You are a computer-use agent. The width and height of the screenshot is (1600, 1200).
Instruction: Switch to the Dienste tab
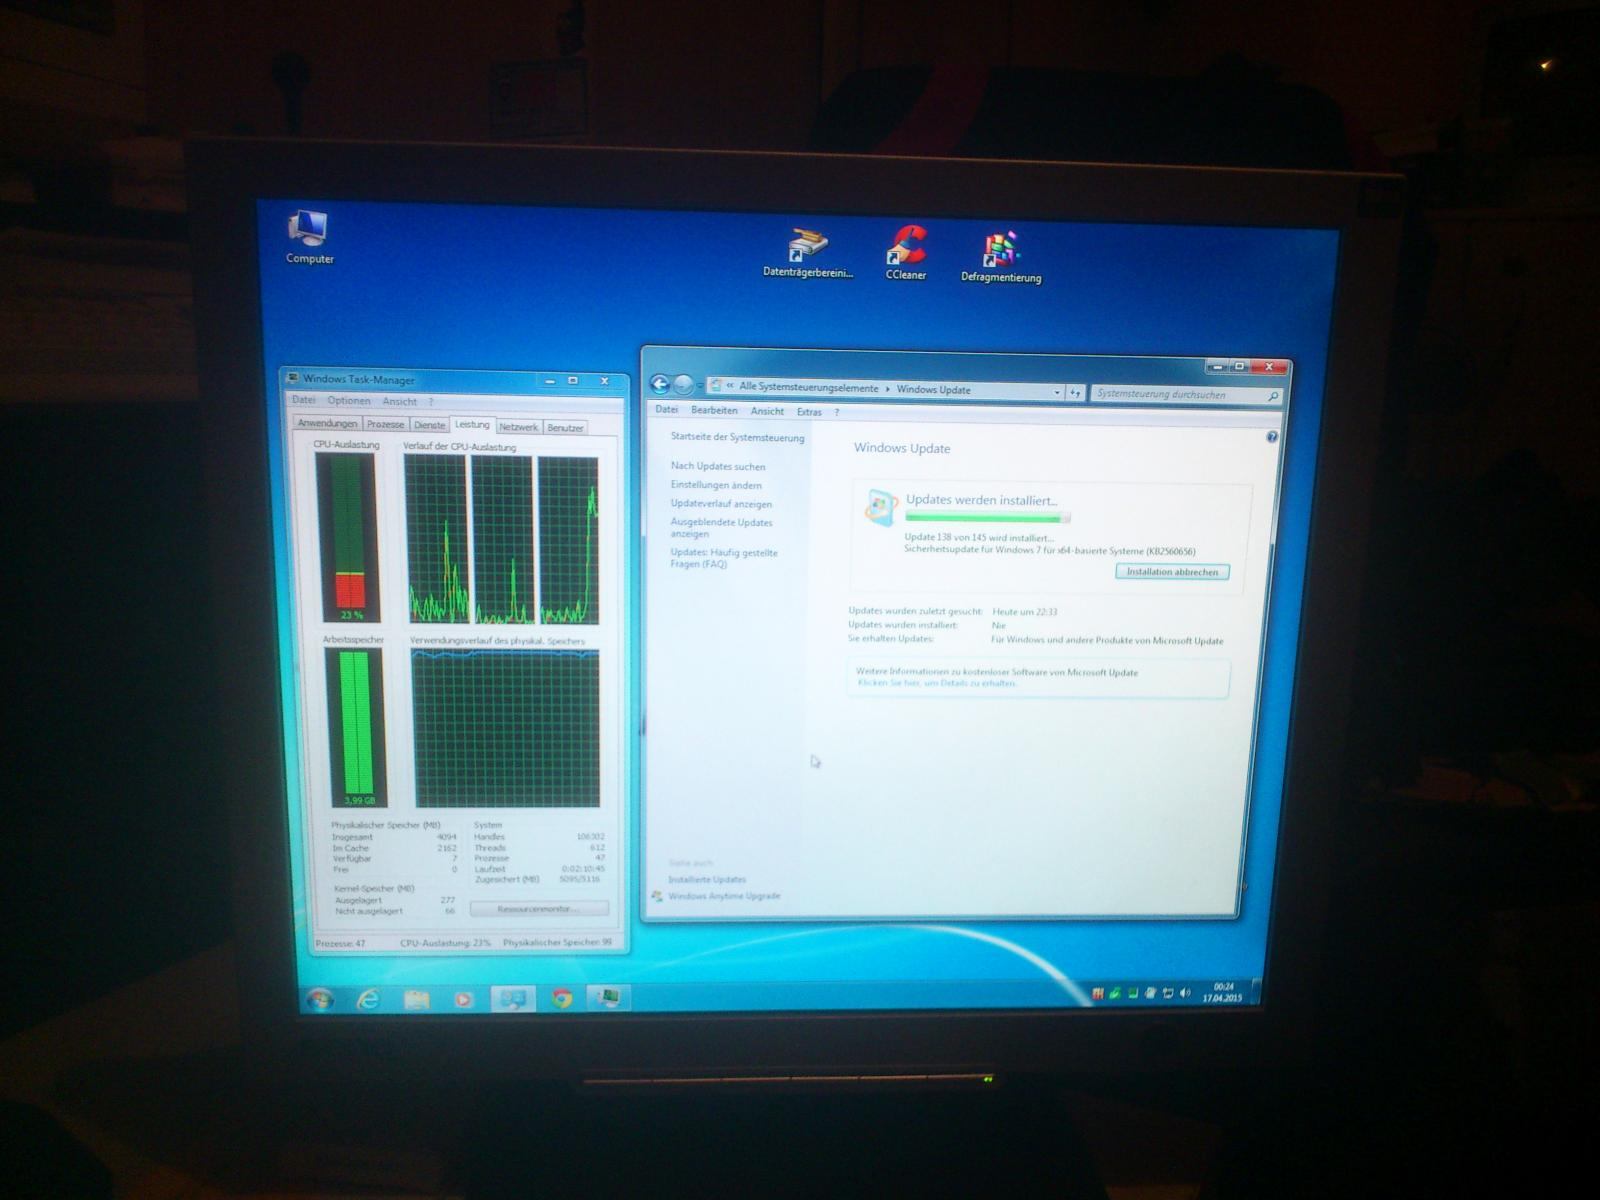tap(429, 425)
